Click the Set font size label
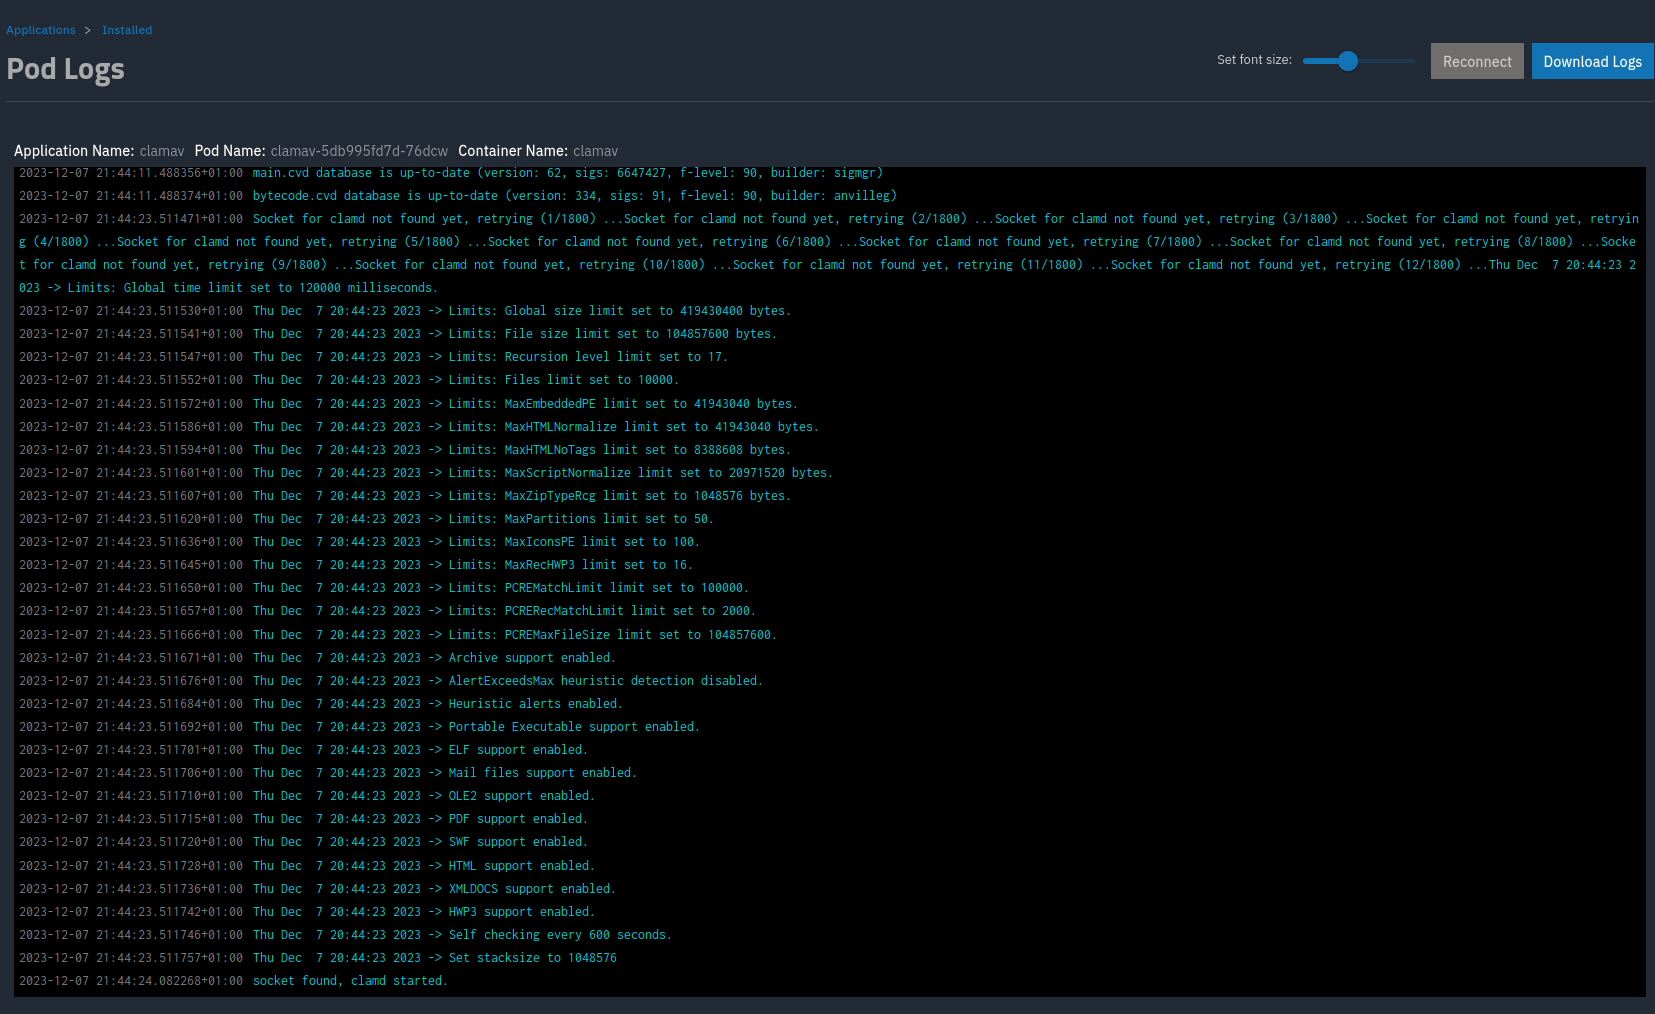 tap(1254, 60)
